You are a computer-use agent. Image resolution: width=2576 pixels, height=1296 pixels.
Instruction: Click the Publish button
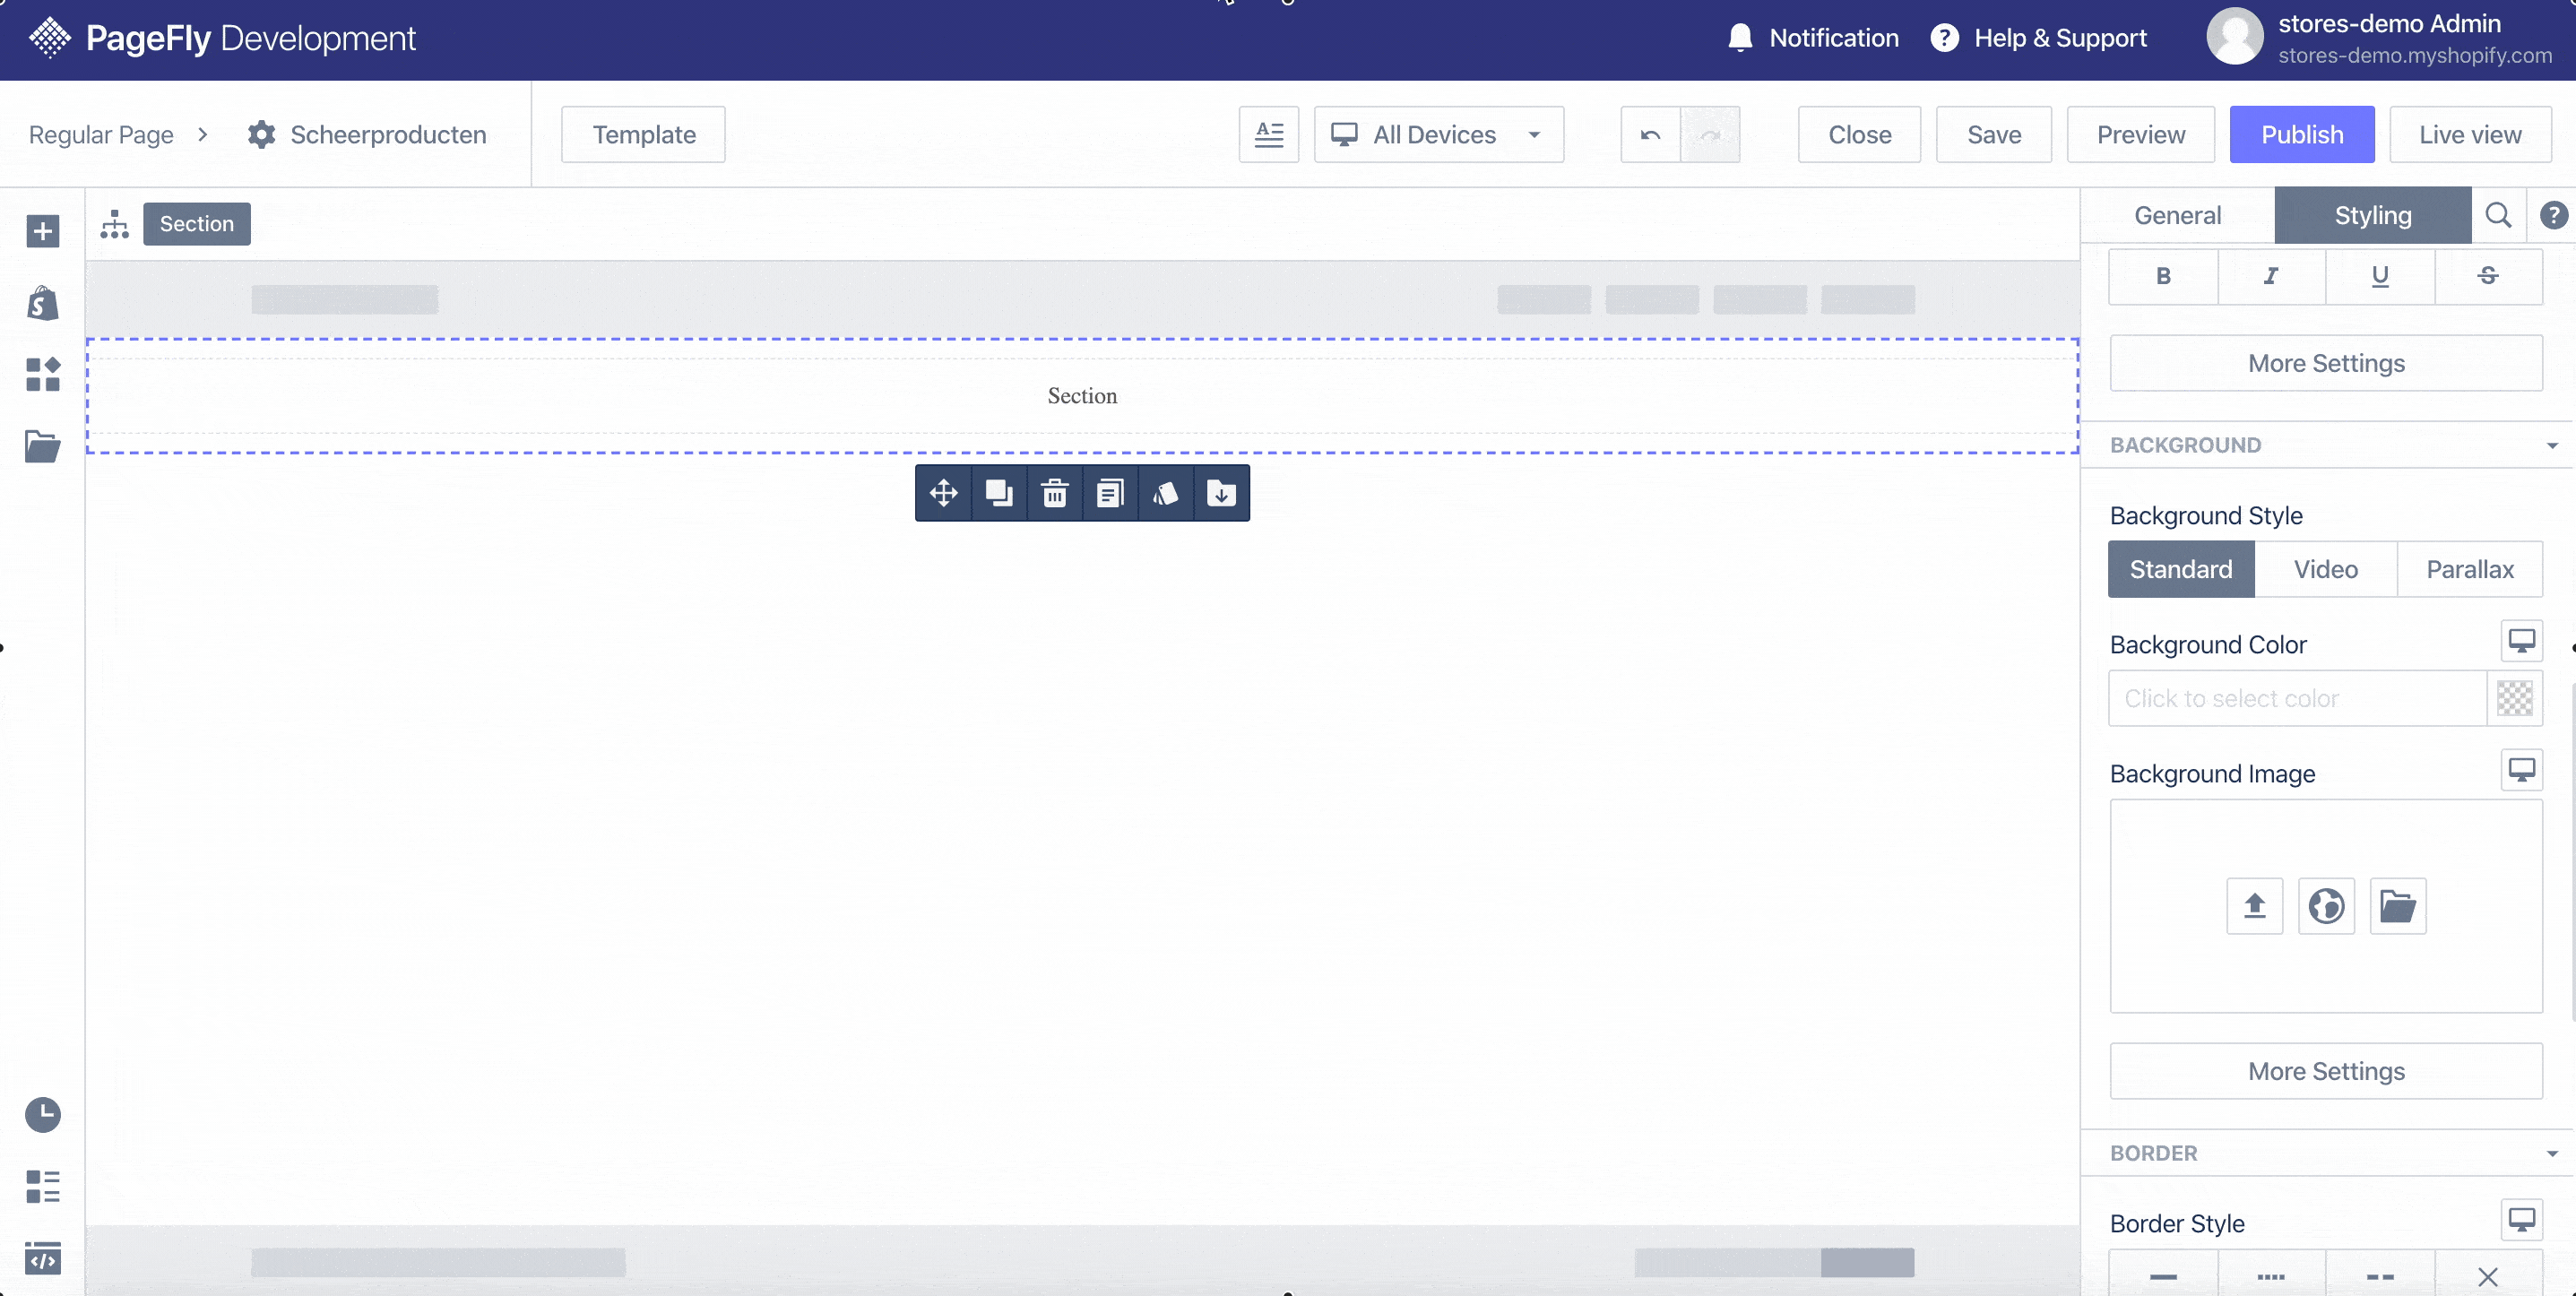(x=2301, y=134)
